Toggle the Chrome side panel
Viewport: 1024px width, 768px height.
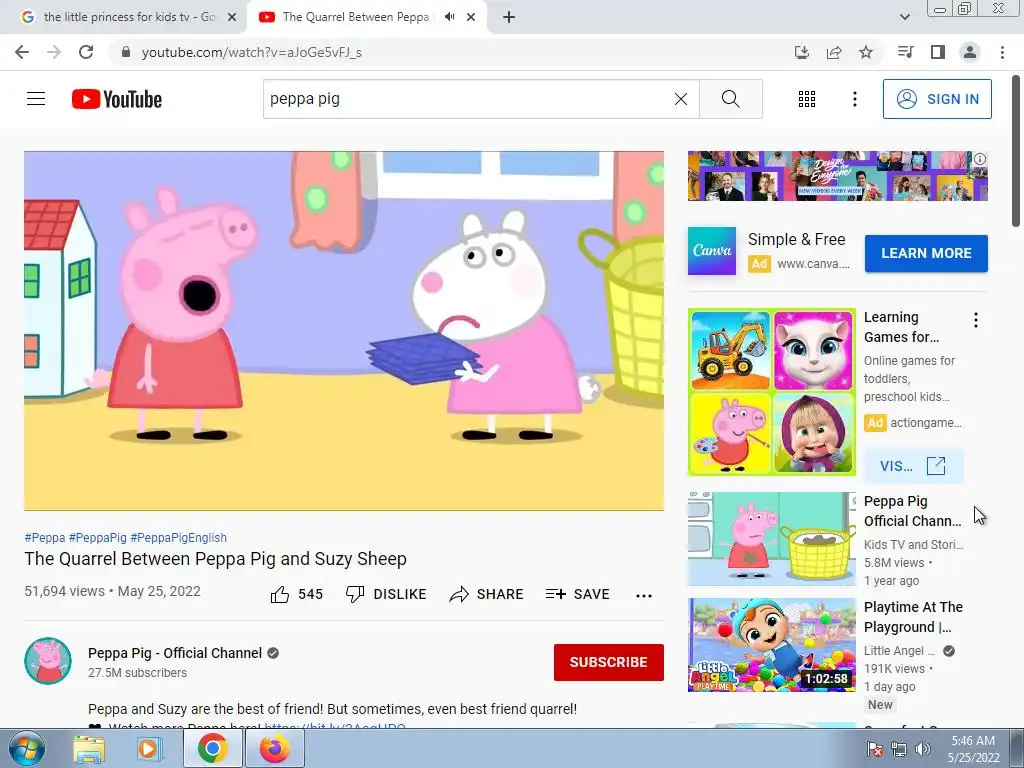tap(938, 52)
